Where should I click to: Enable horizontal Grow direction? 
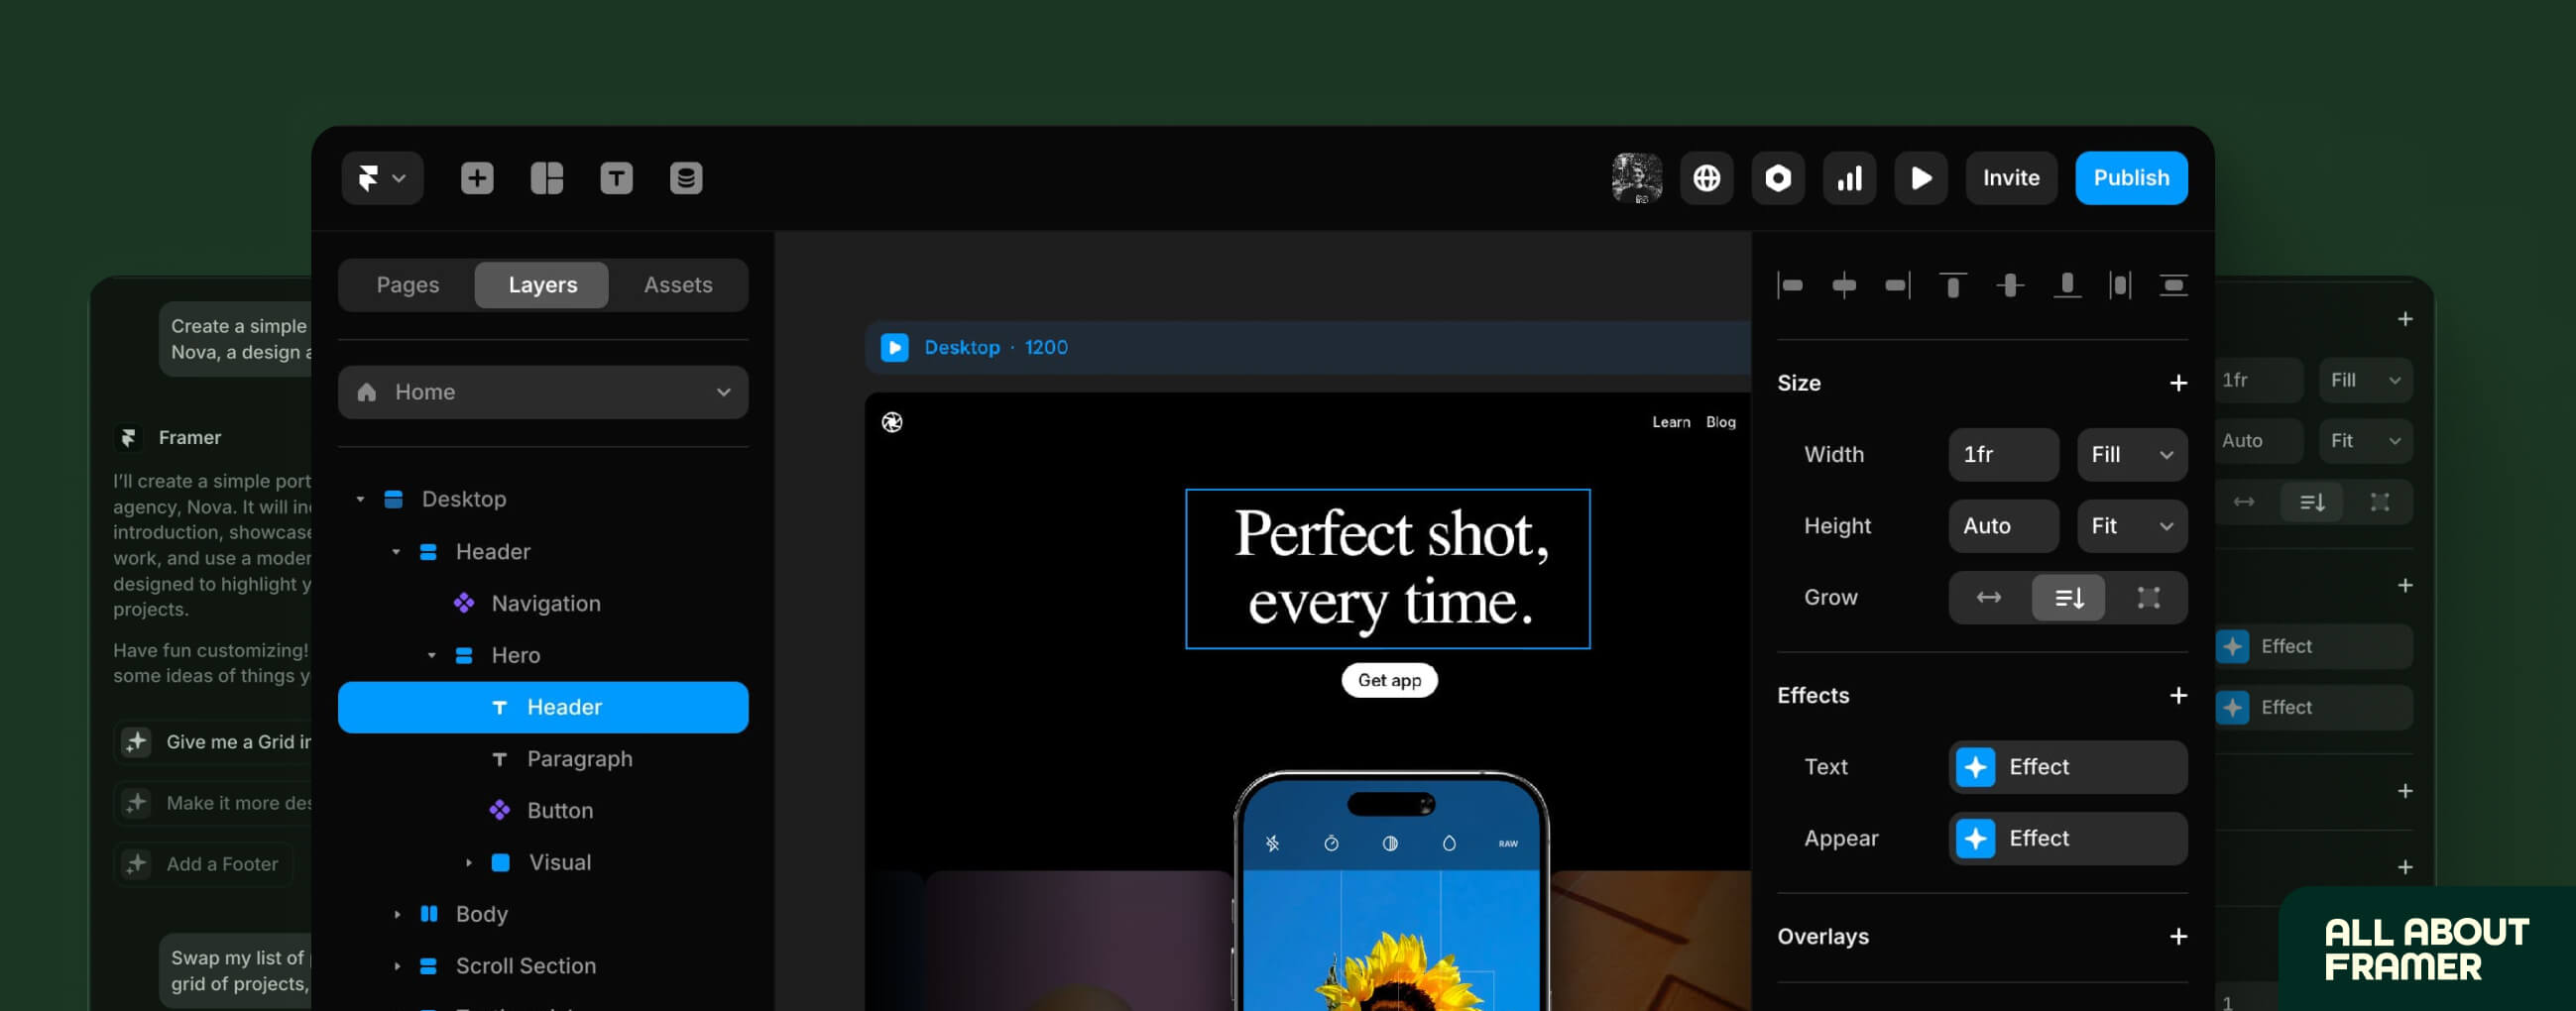click(1988, 597)
